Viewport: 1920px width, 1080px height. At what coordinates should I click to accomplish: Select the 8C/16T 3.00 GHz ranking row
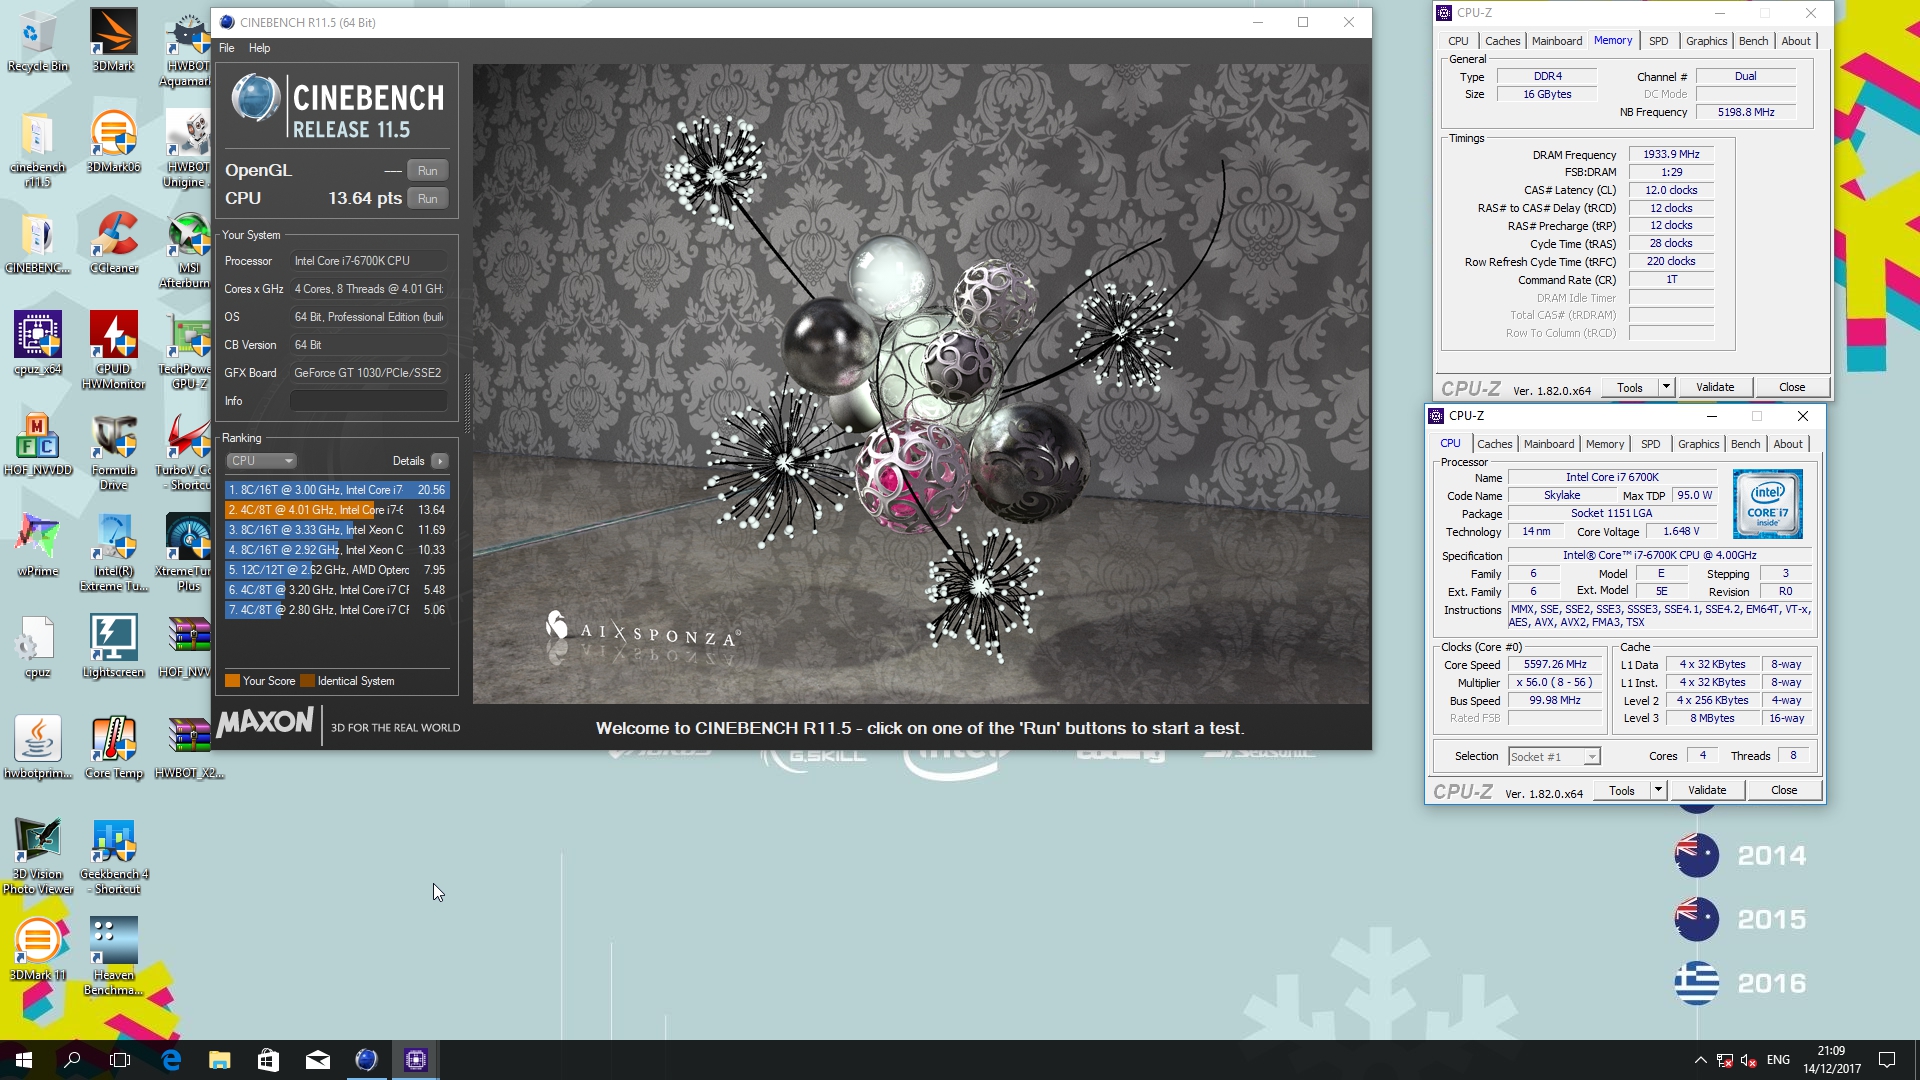(x=336, y=490)
